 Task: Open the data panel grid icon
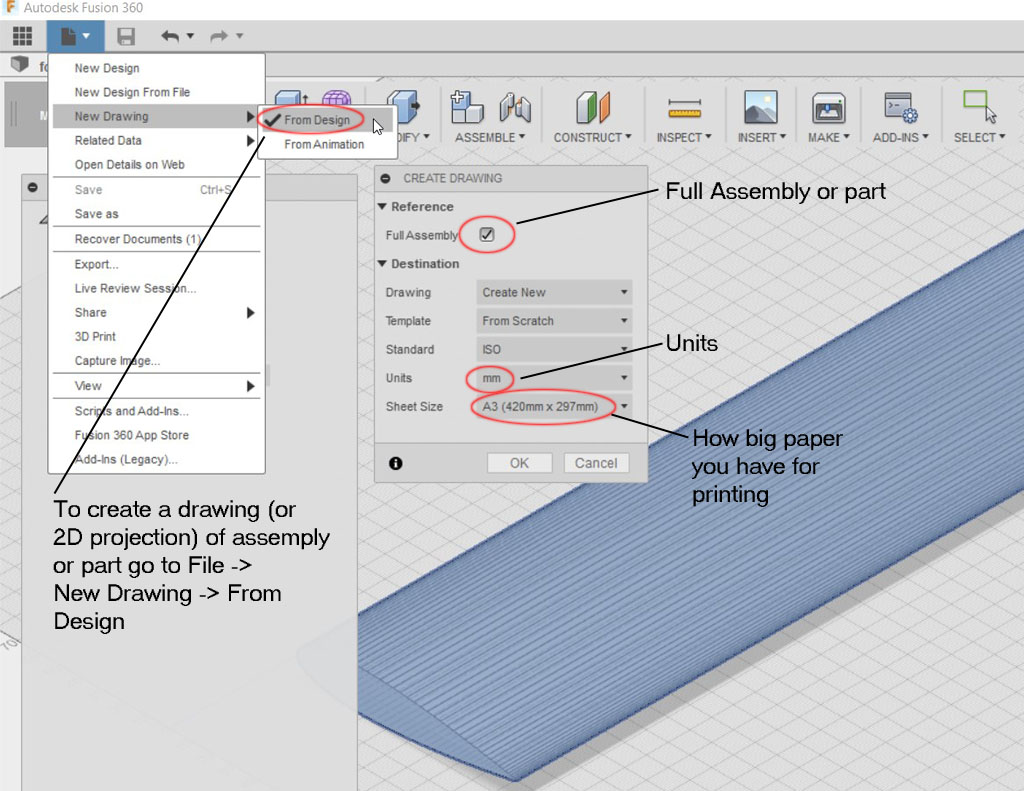[x=22, y=36]
